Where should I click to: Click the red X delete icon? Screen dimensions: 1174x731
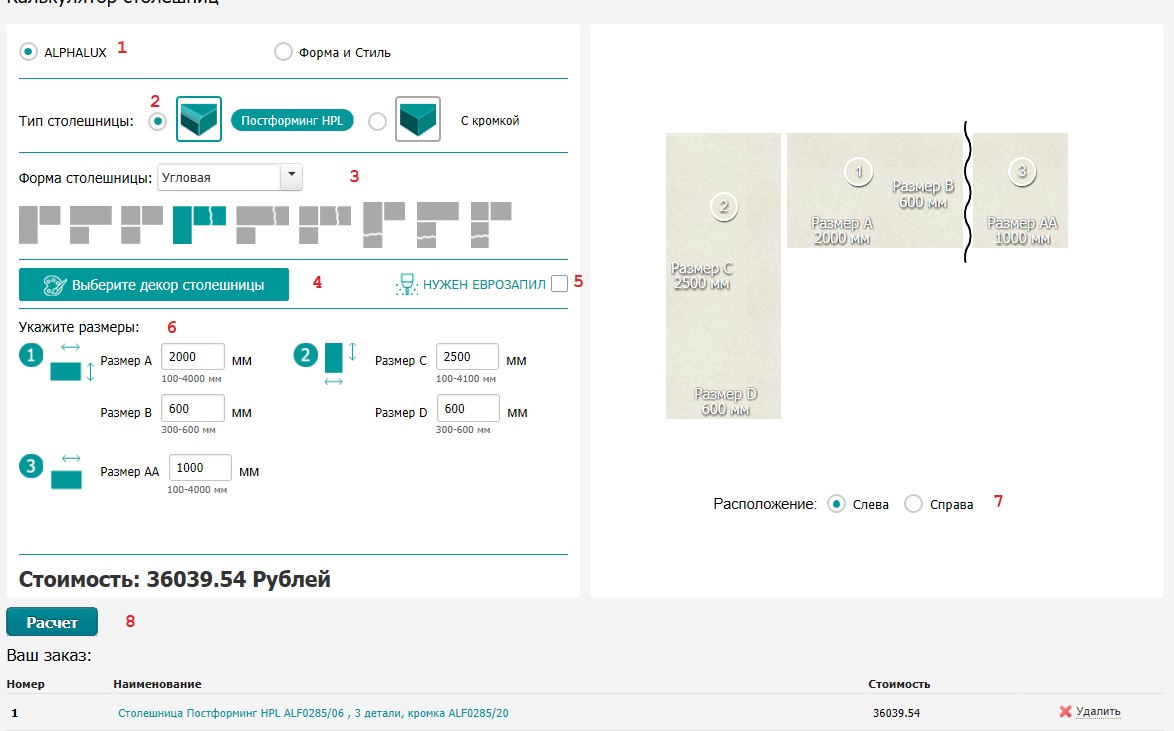tap(1065, 712)
